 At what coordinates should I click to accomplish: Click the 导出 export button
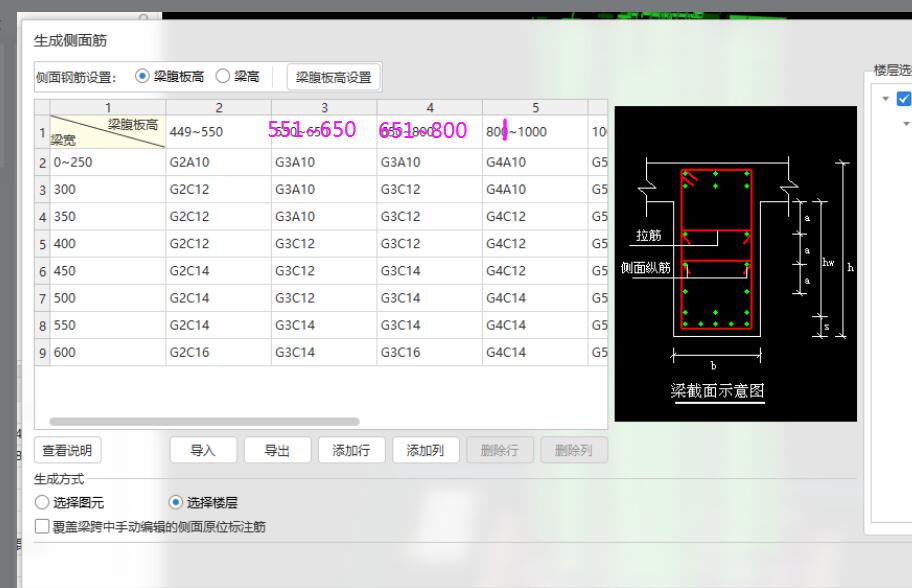tap(277, 450)
